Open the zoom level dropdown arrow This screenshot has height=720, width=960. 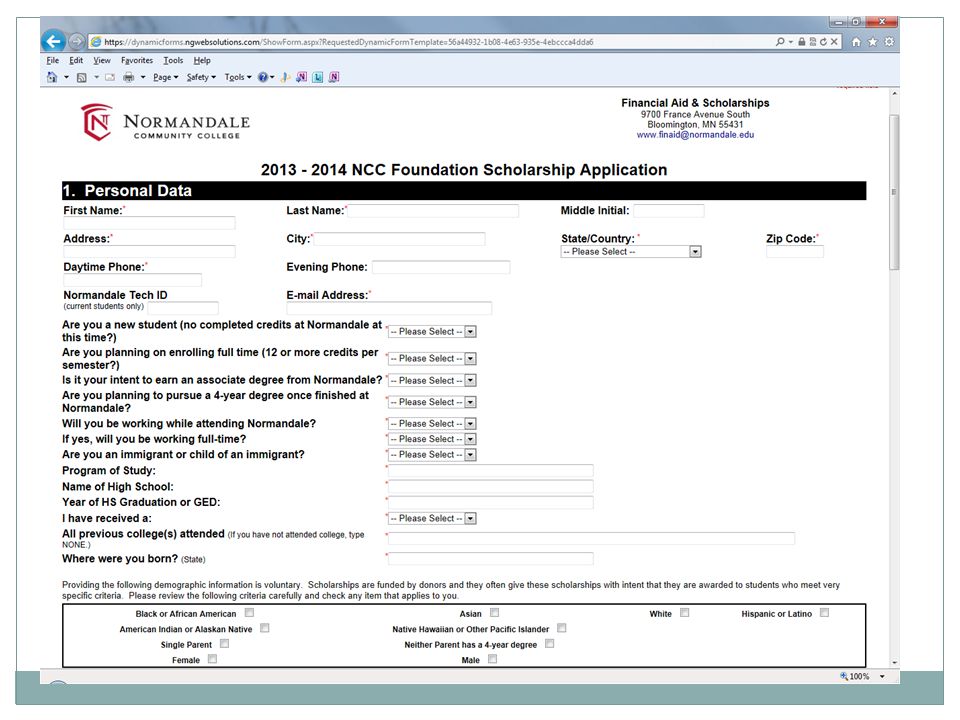(x=882, y=677)
